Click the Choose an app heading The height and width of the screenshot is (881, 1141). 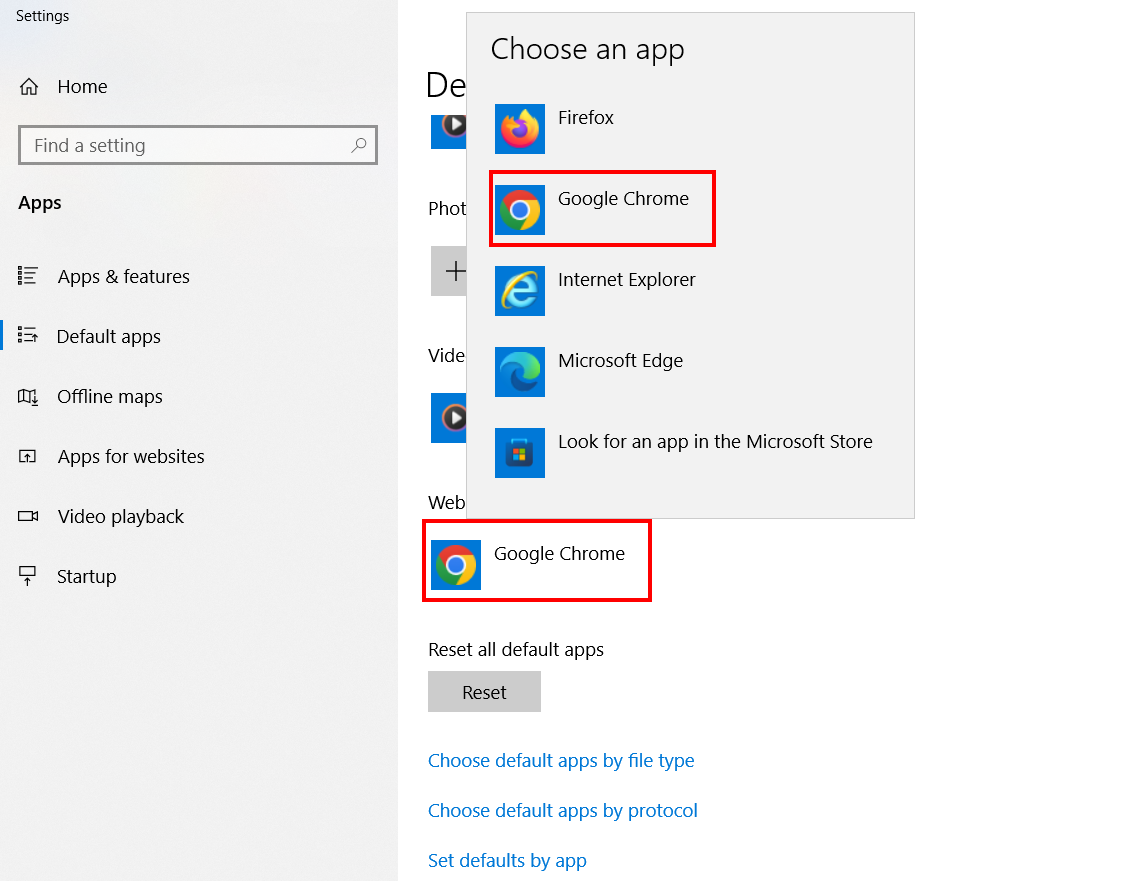587,49
